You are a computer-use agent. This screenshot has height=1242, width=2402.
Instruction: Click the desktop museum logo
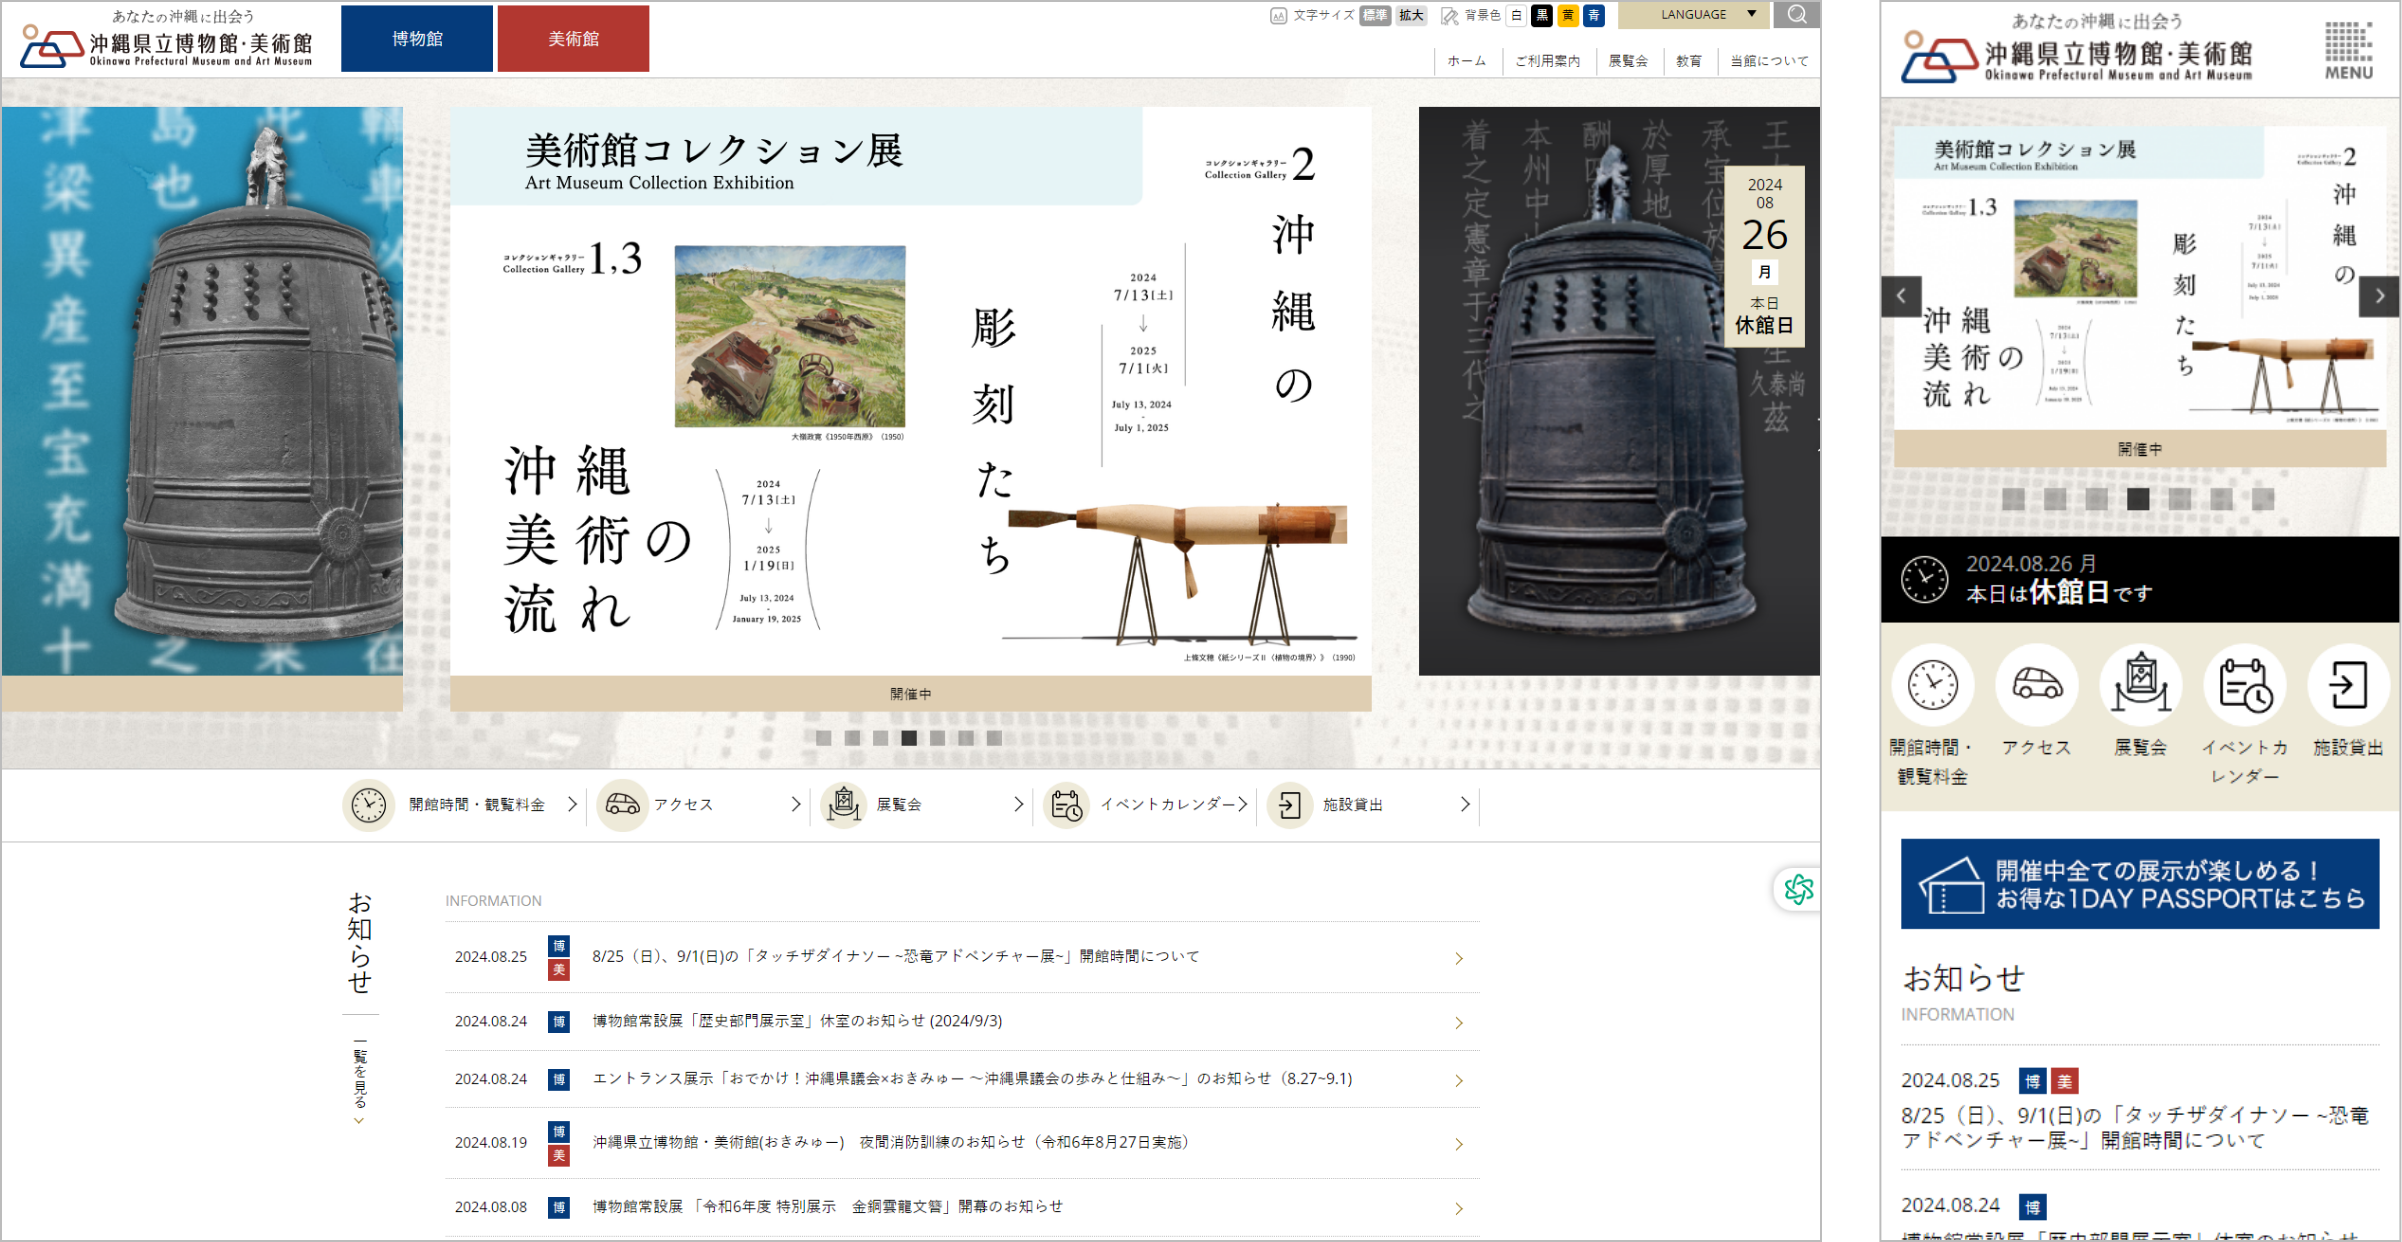click(x=167, y=40)
